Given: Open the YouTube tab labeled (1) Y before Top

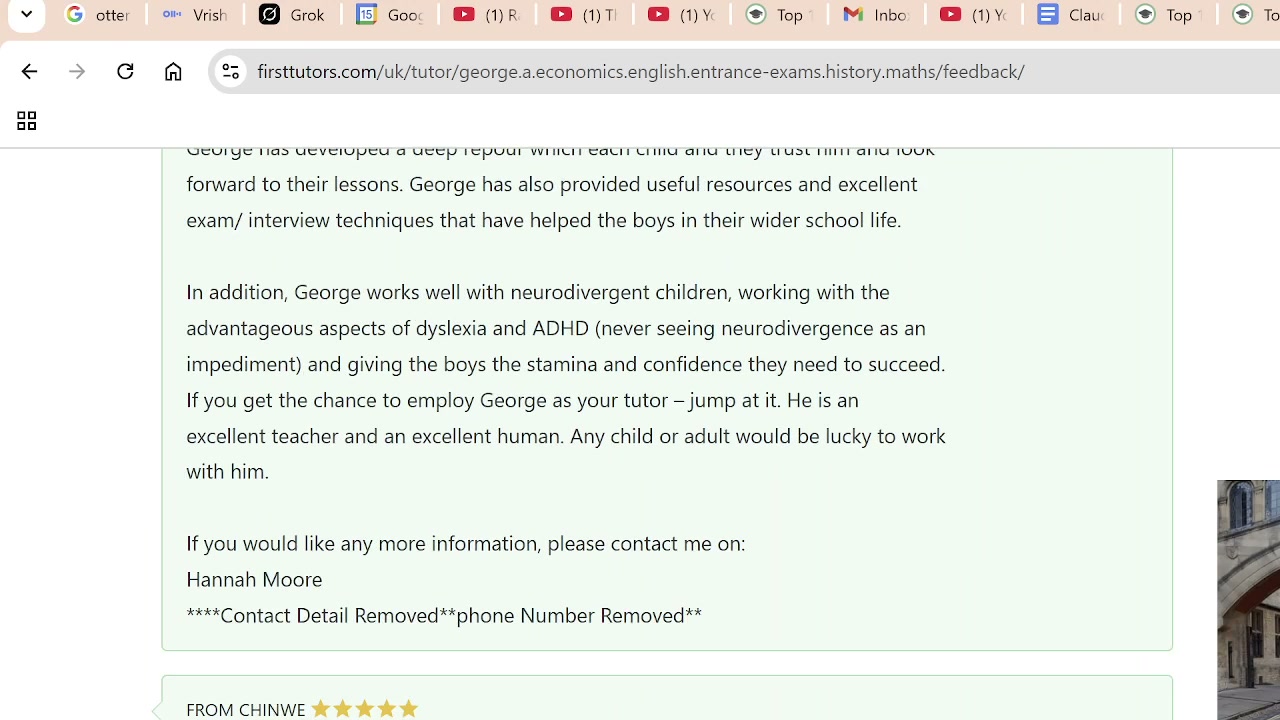Looking at the screenshot, I should point(681,15).
